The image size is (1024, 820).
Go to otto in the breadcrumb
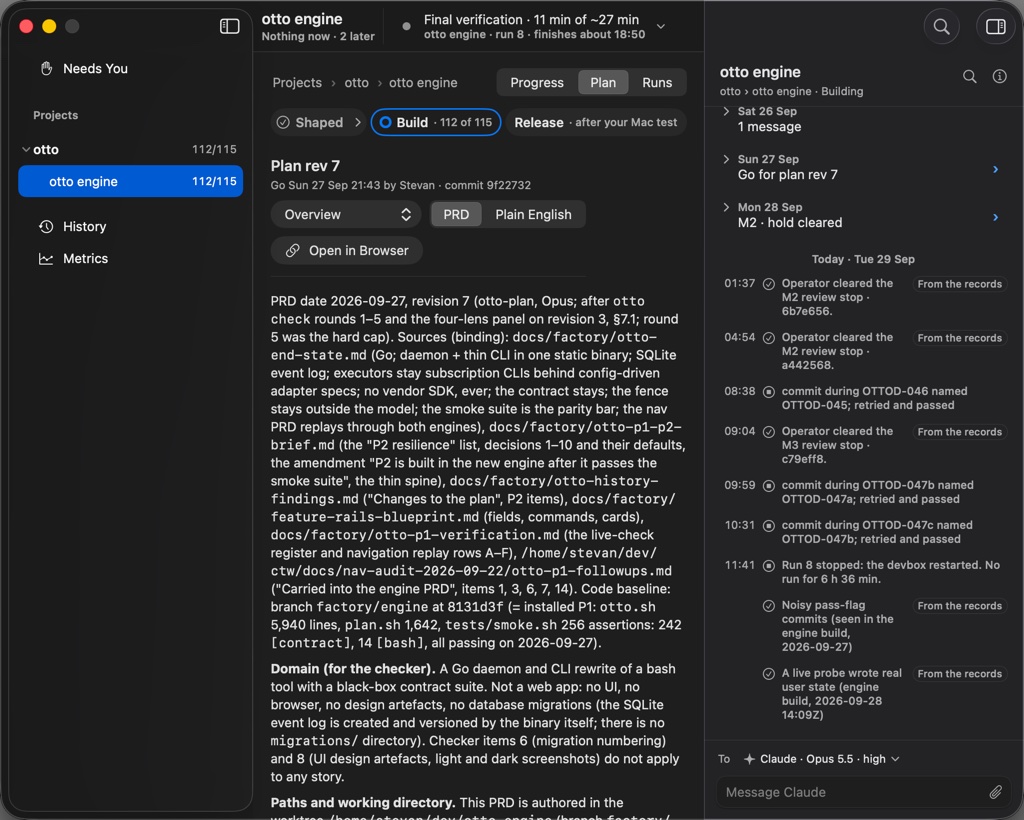tap(357, 83)
